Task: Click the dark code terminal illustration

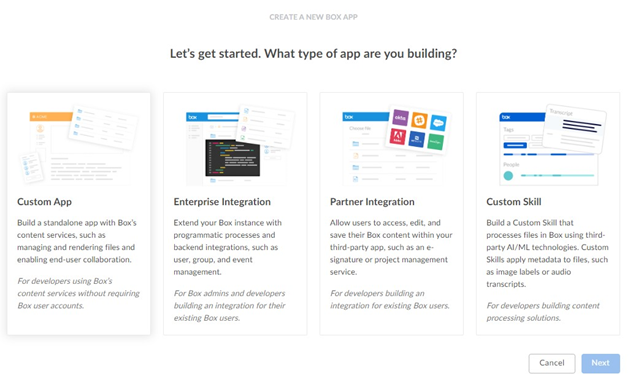Action: (x=233, y=158)
